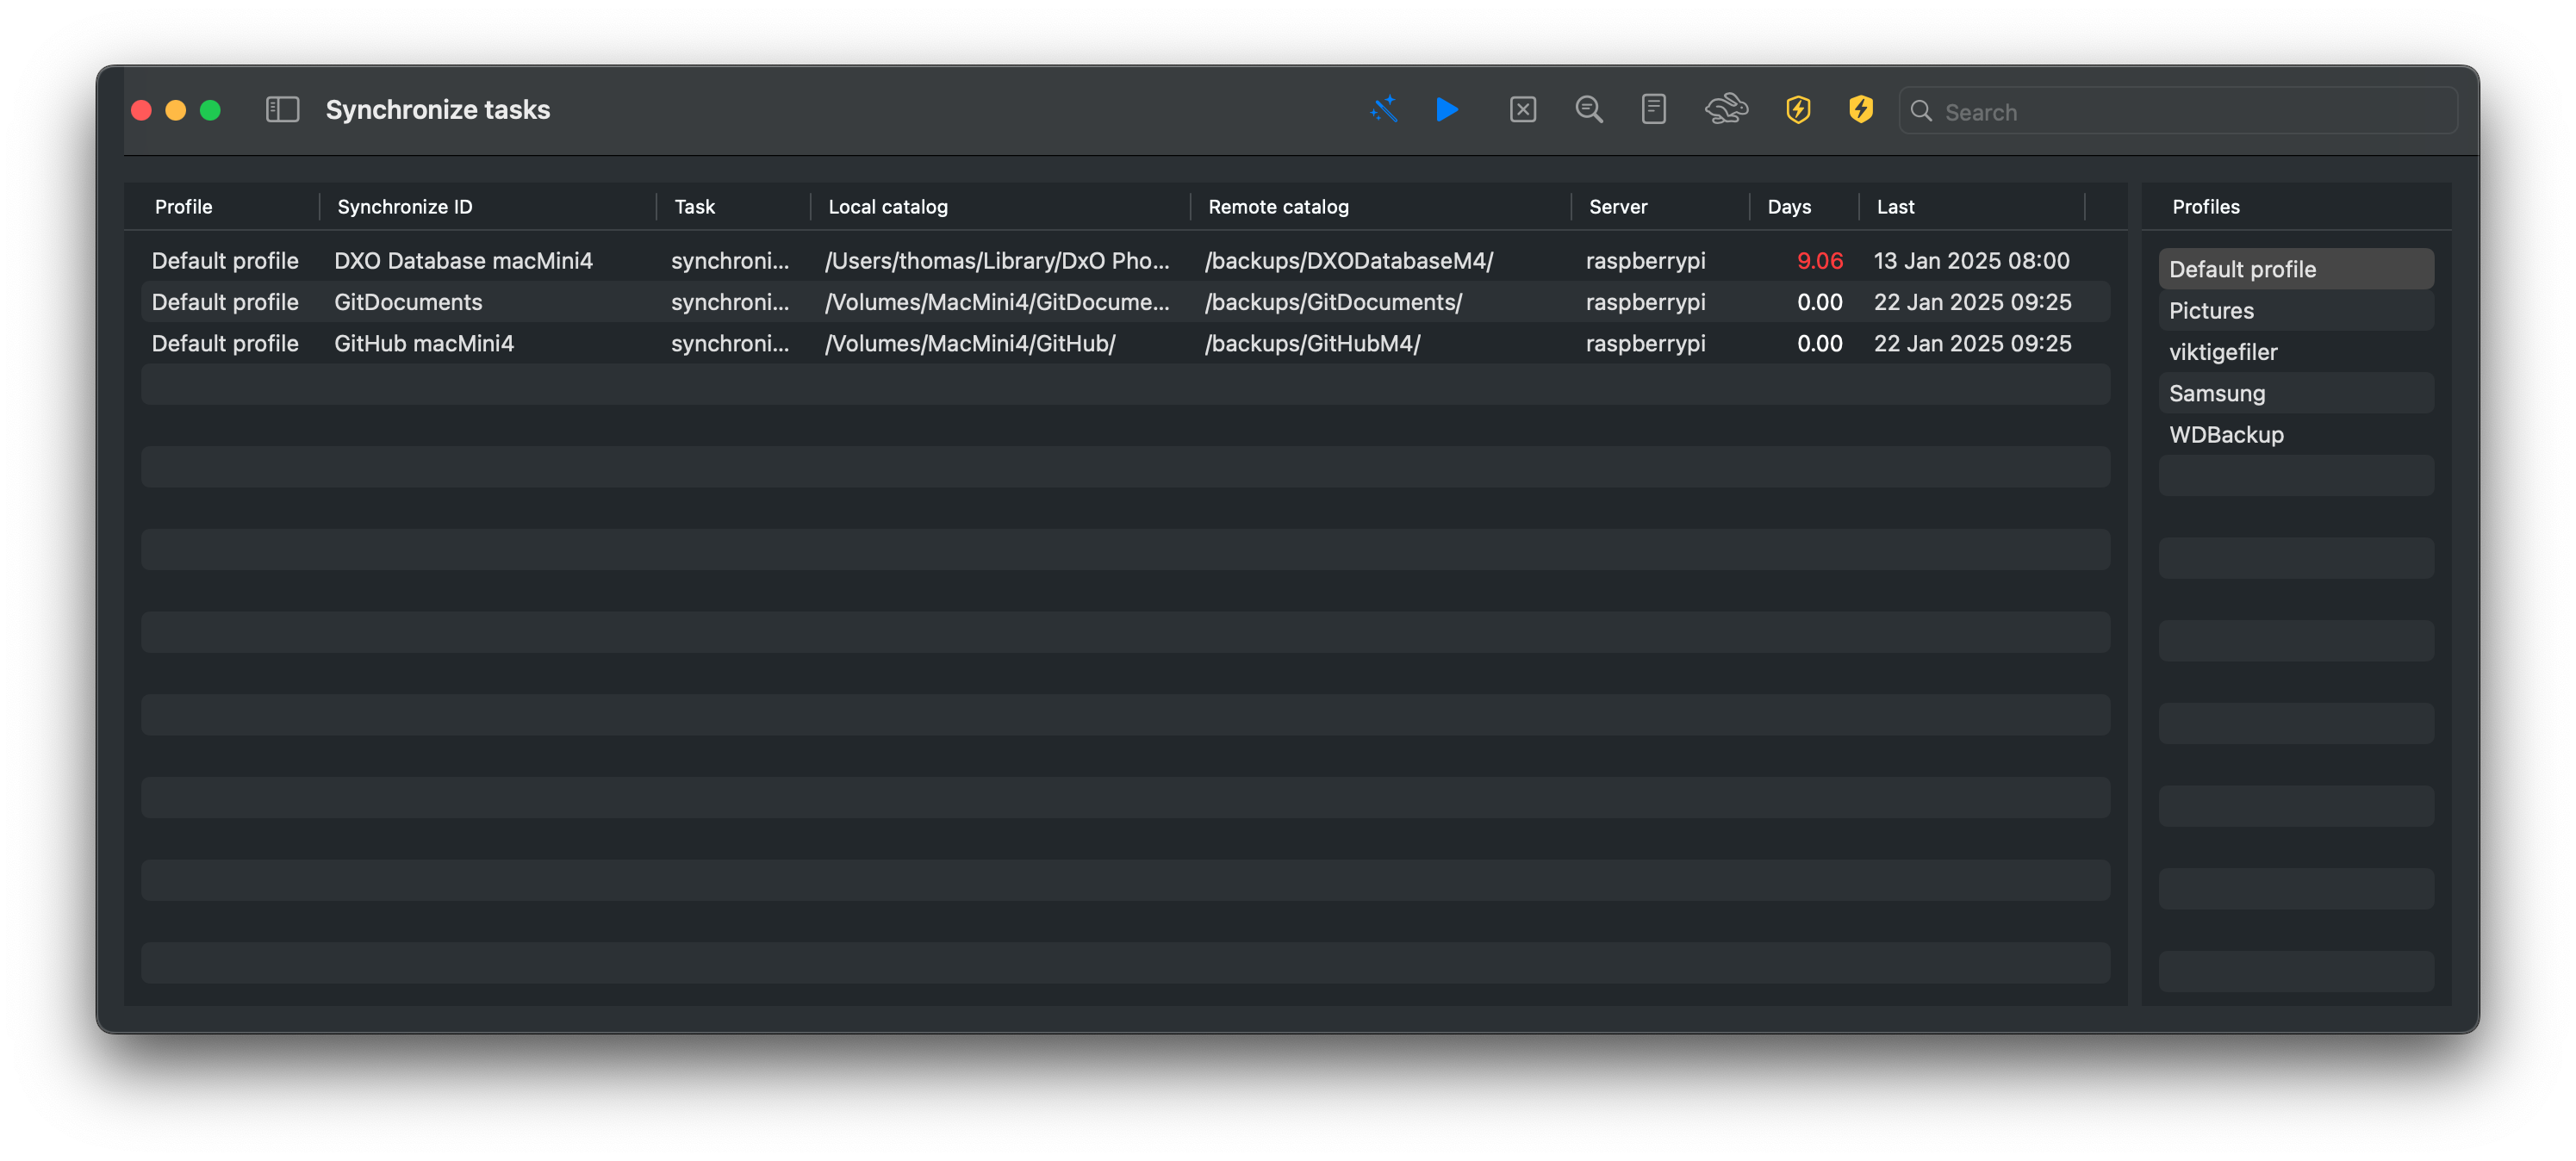2576x1161 pixels.
Task: Select the Samsung profile
Action: (x=2295, y=393)
